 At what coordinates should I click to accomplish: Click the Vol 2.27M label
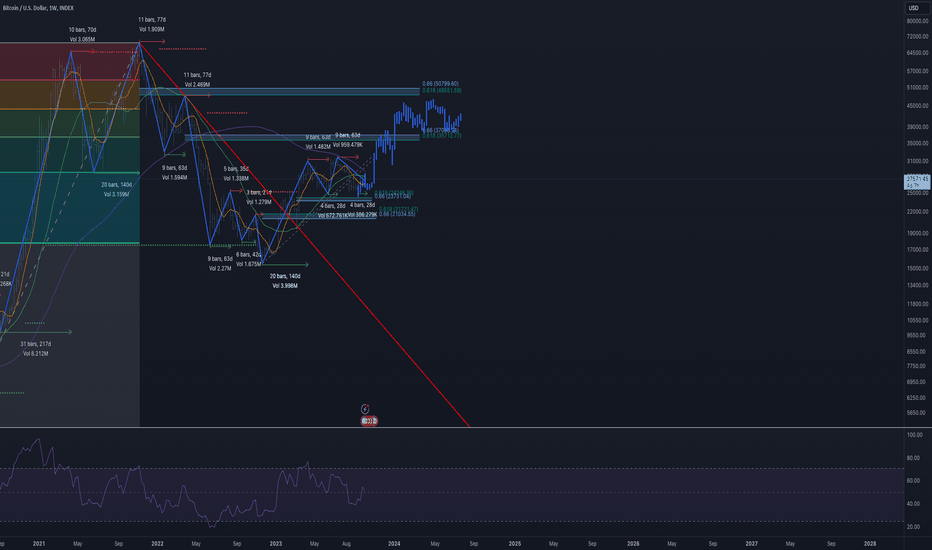pos(220,268)
